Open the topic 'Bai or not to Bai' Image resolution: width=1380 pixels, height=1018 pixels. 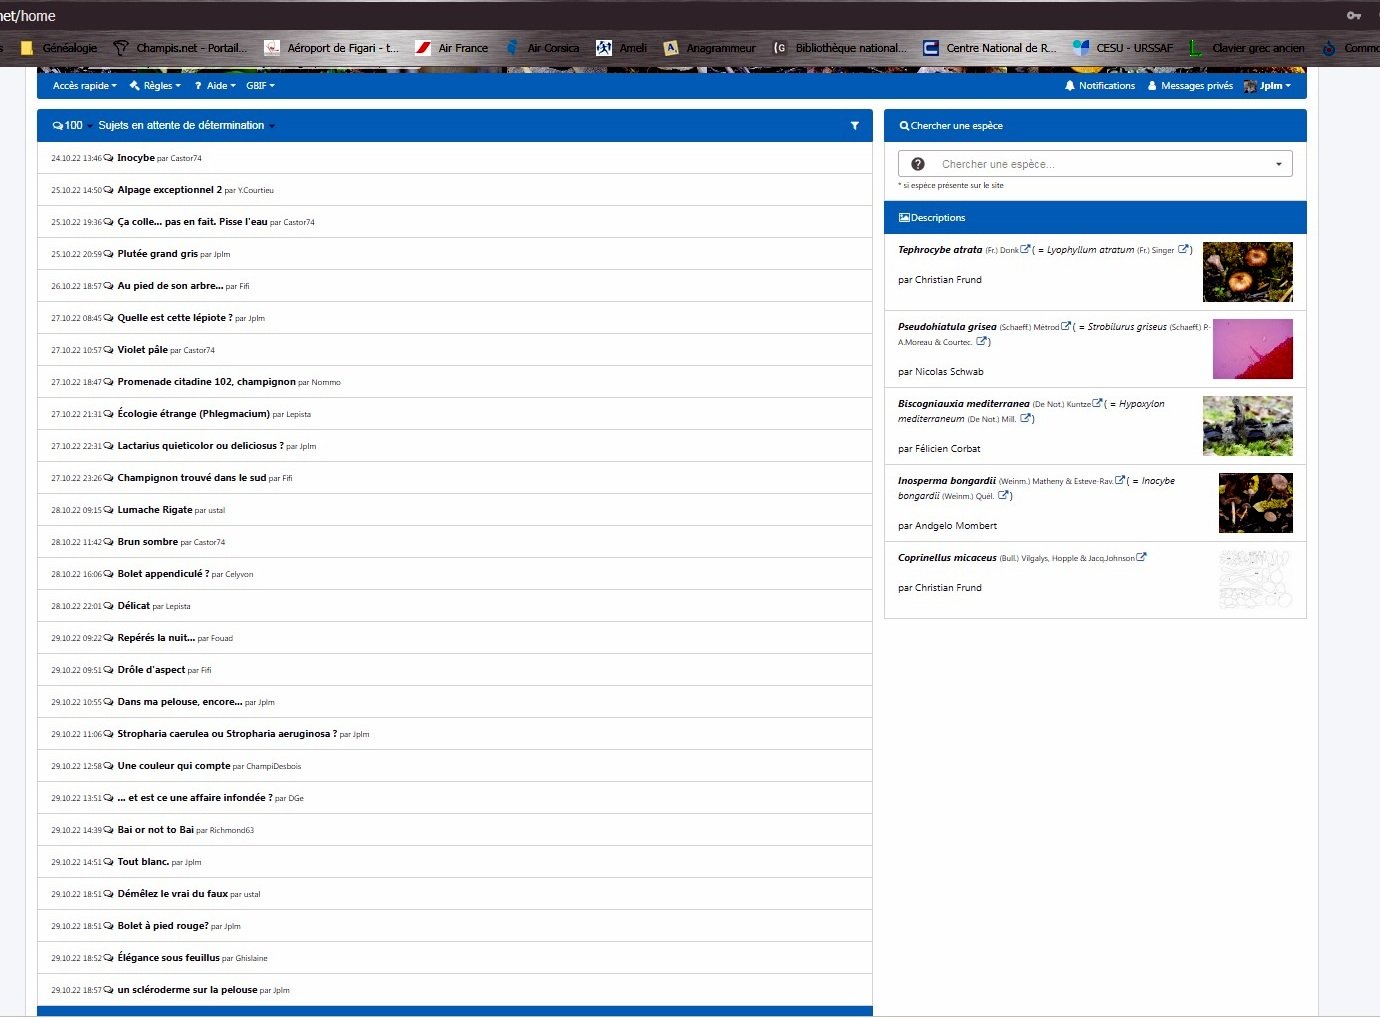tap(155, 830)
